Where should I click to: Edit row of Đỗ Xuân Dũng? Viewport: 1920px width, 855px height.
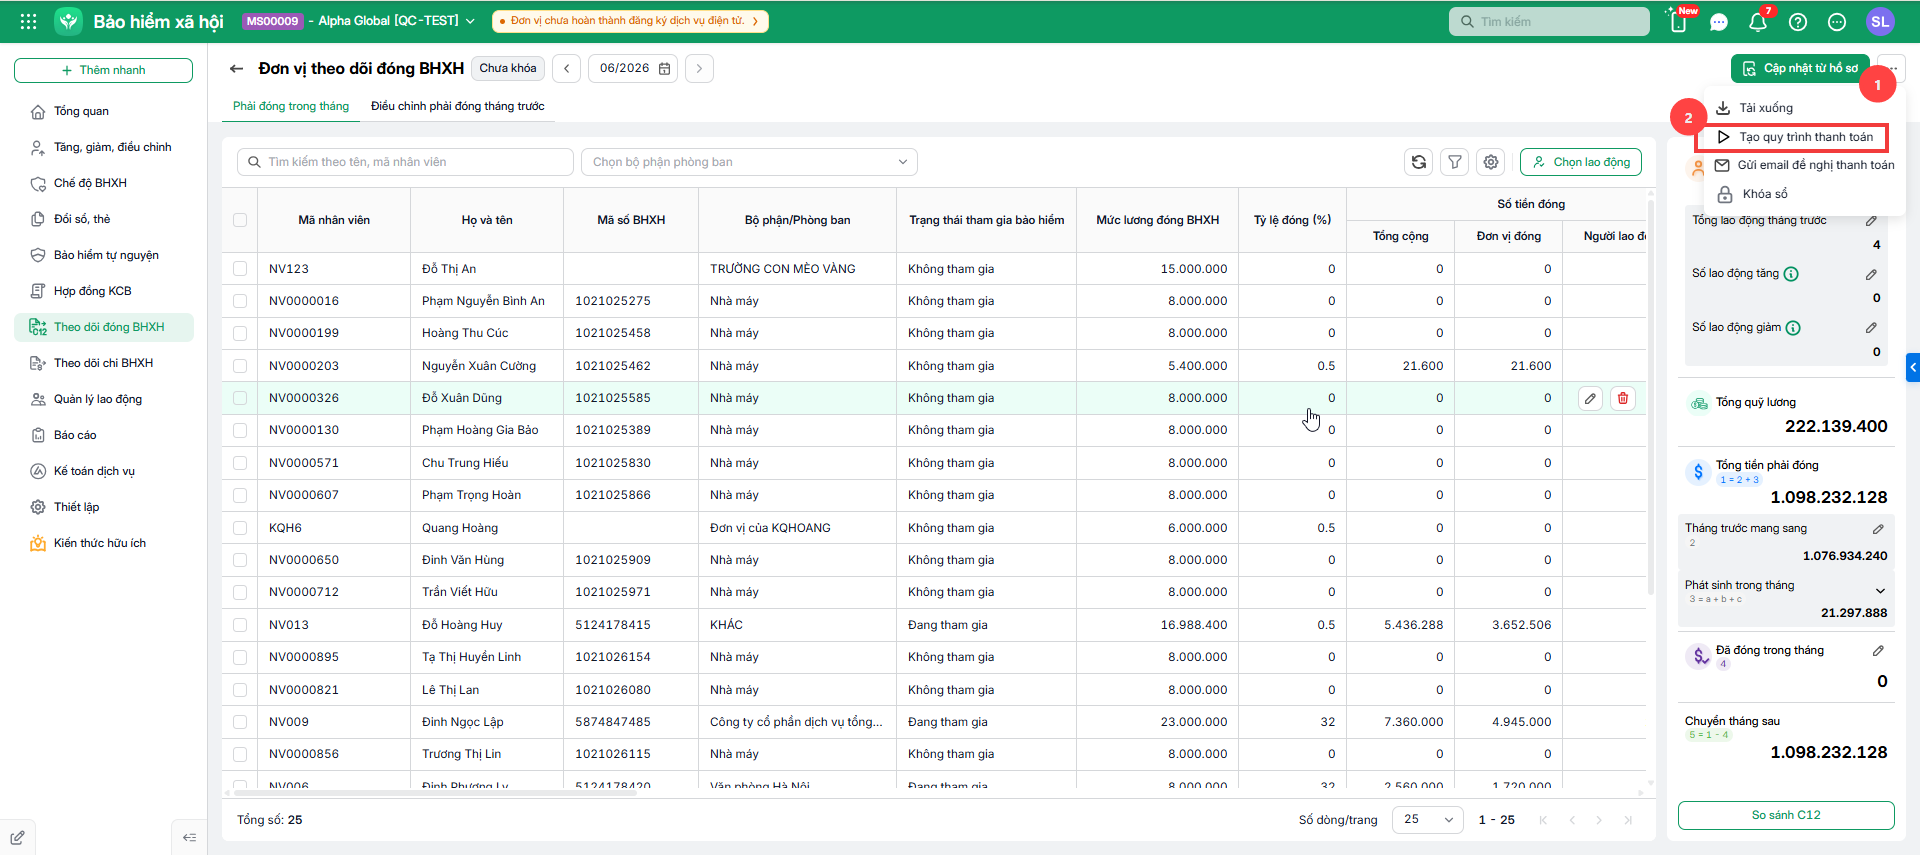pyautogui.click(x=1590, y=398)
